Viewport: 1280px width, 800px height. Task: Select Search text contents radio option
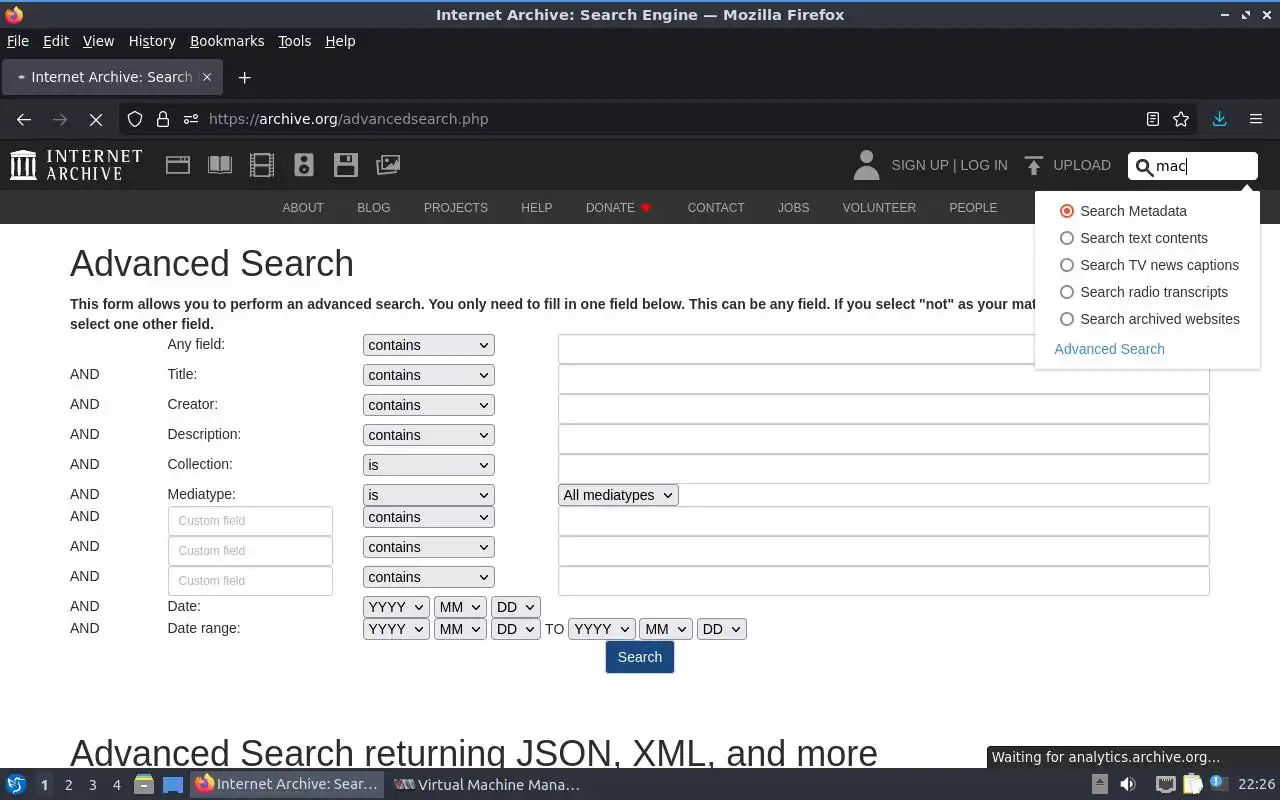click(x=1067, y=238)
